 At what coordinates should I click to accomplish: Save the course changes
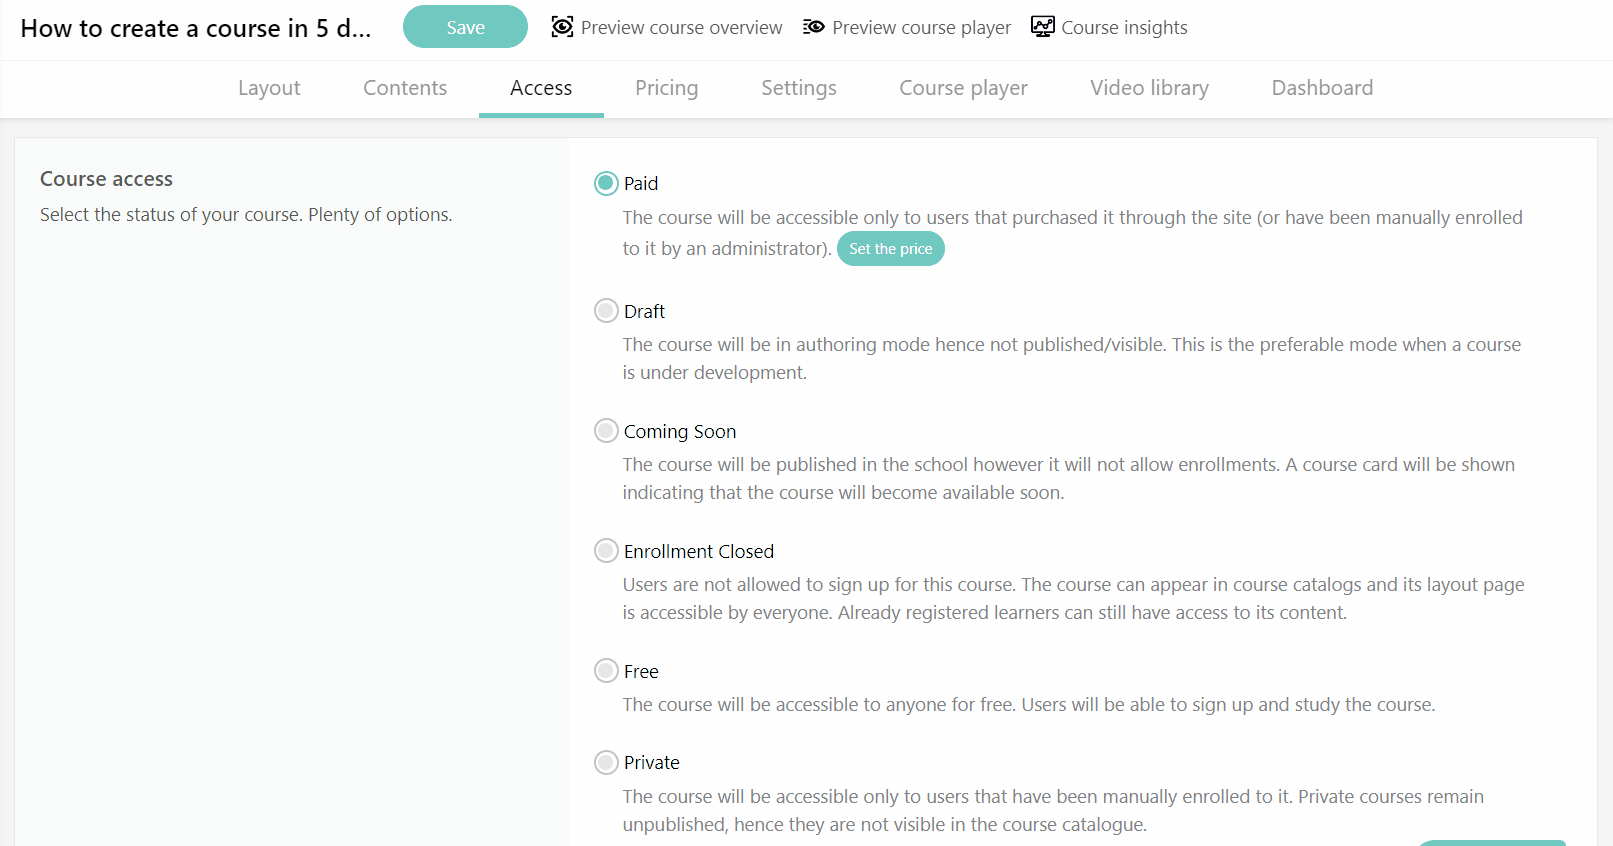[465, 27]
